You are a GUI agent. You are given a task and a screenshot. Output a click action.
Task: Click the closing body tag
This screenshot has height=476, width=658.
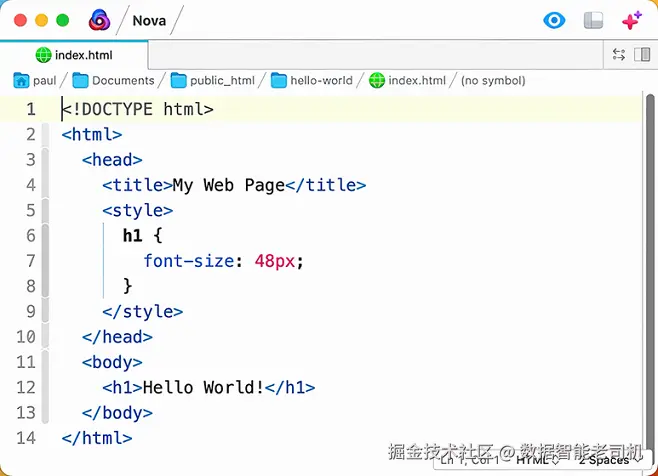point(117,413)
